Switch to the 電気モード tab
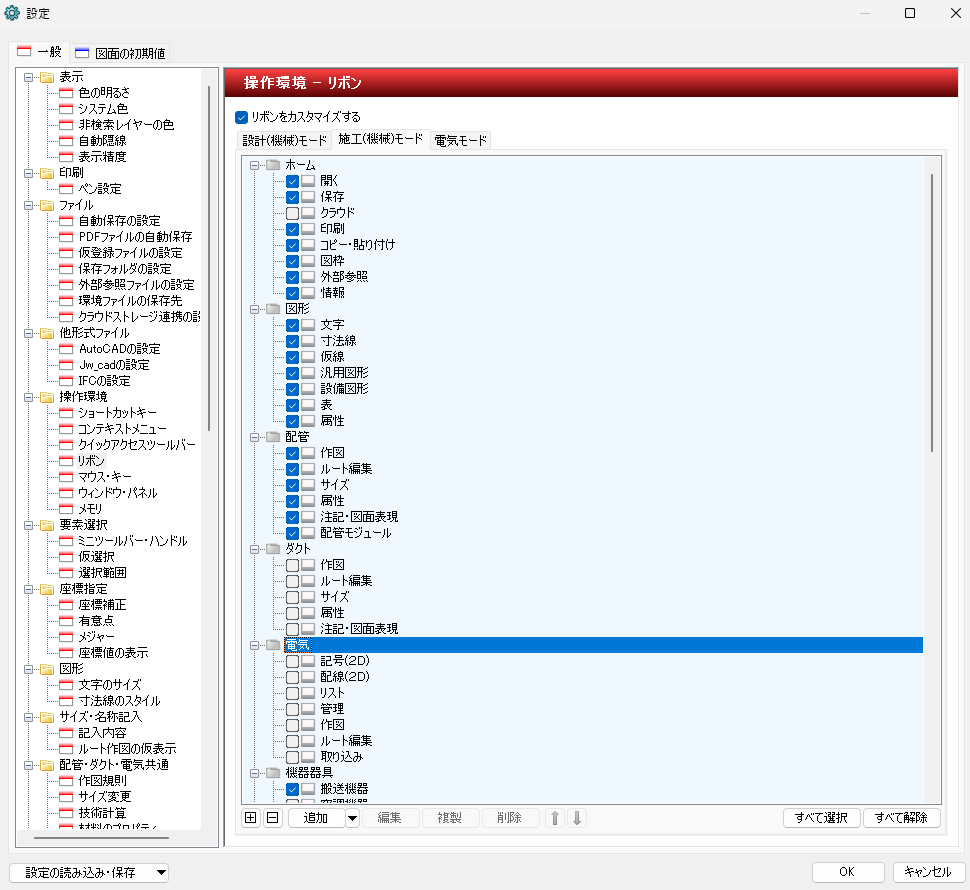This screenshot has width=970, height=890. point(460,140)
